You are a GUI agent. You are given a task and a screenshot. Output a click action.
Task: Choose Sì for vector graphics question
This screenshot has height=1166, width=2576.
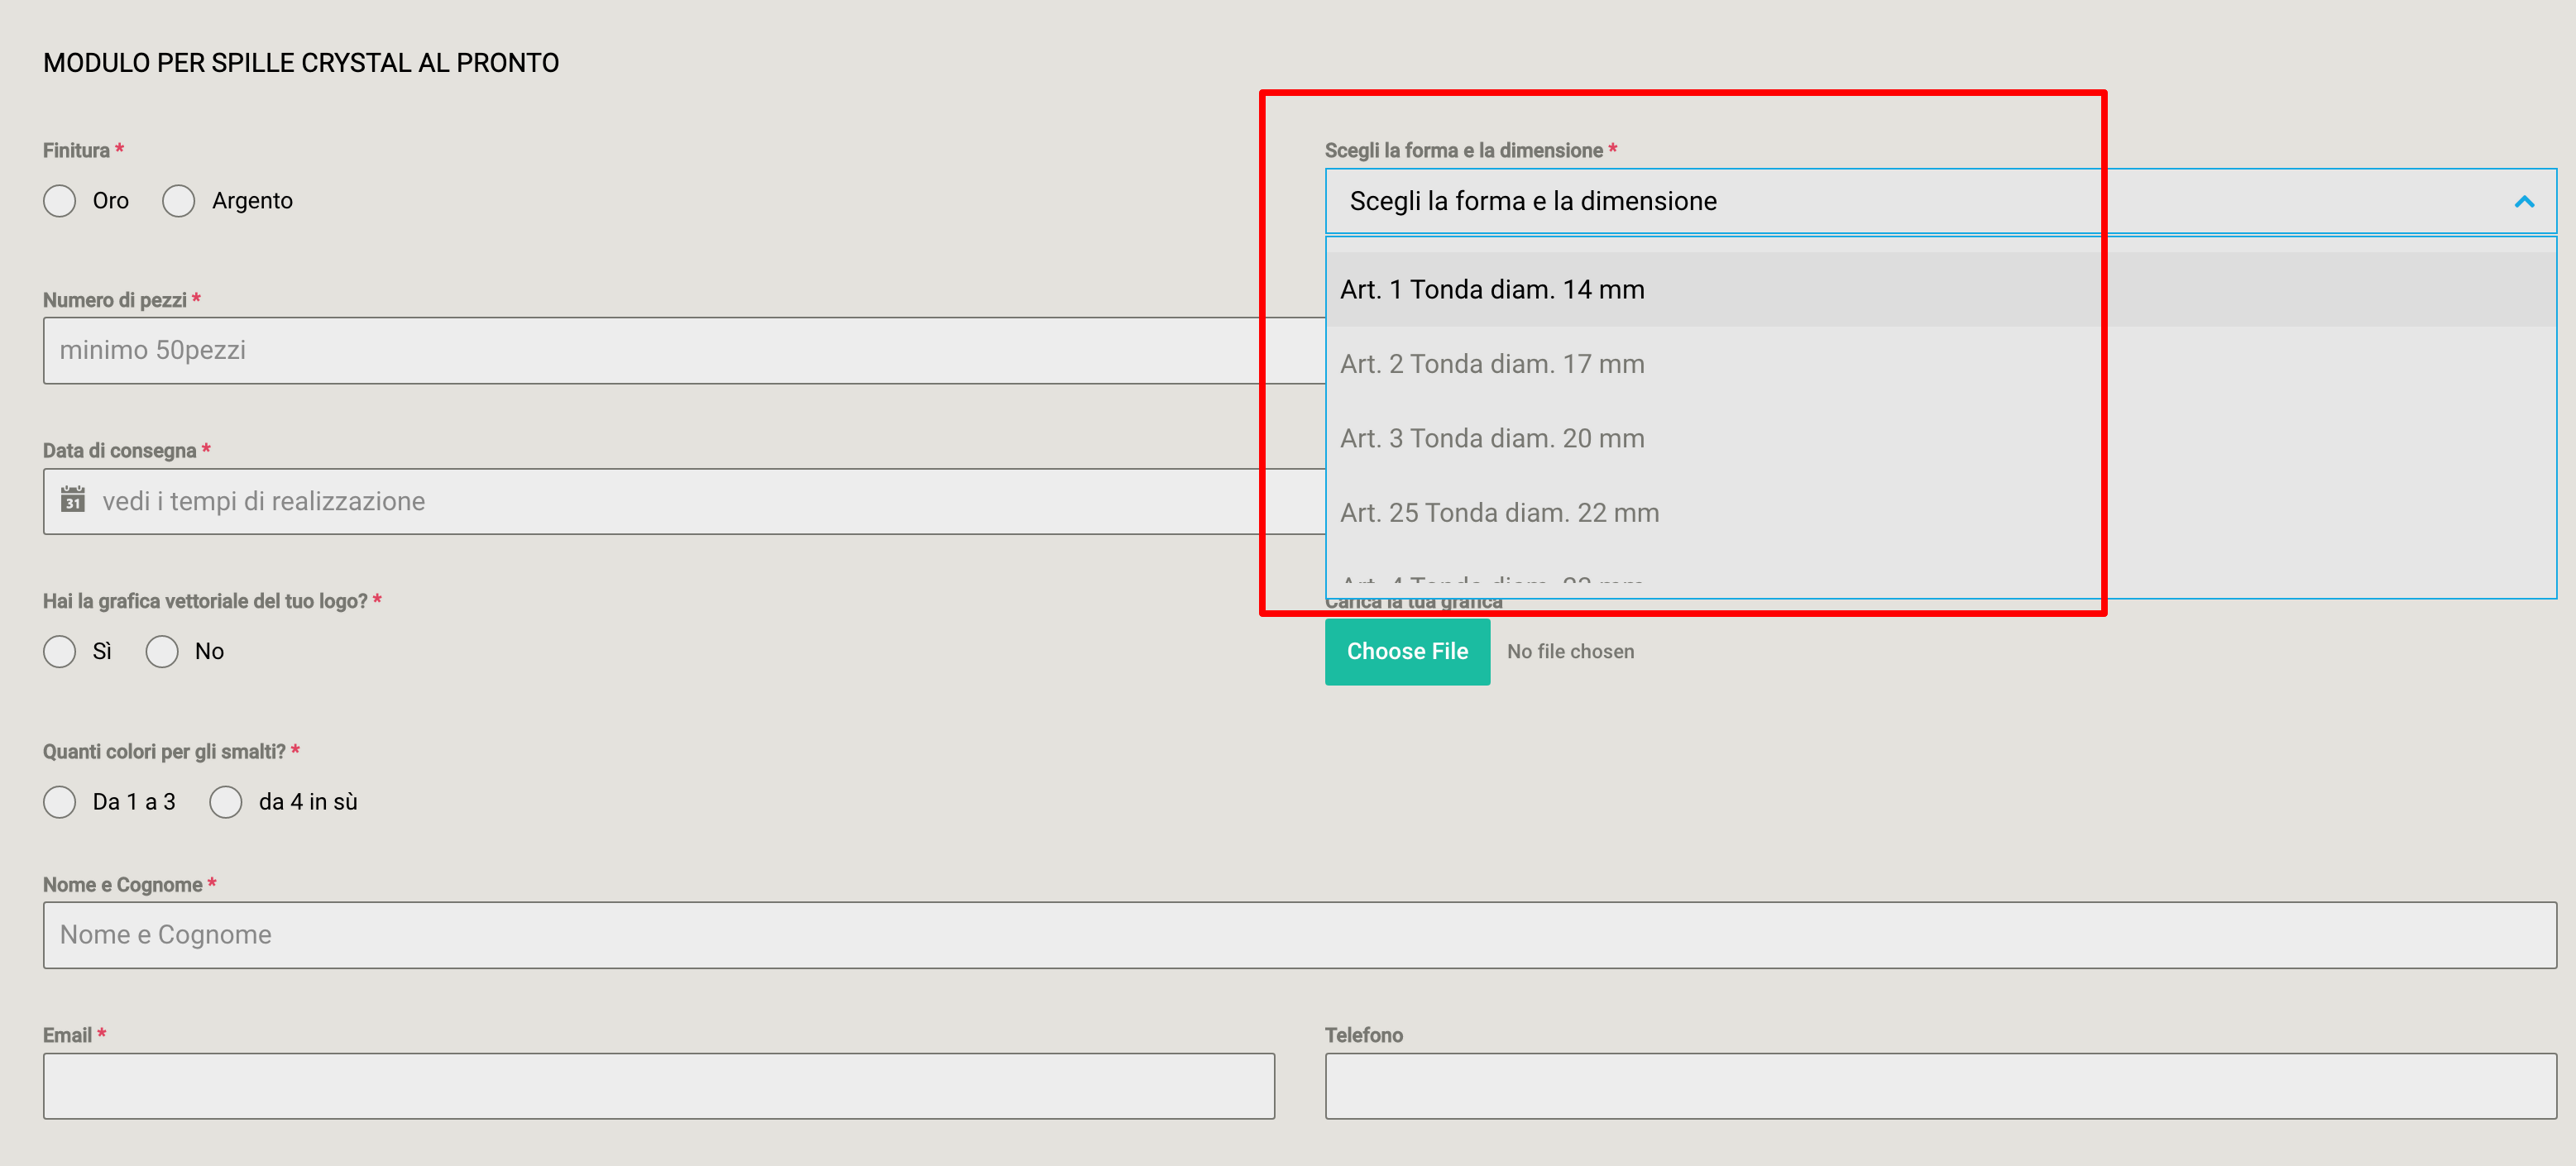pos(60,651)
